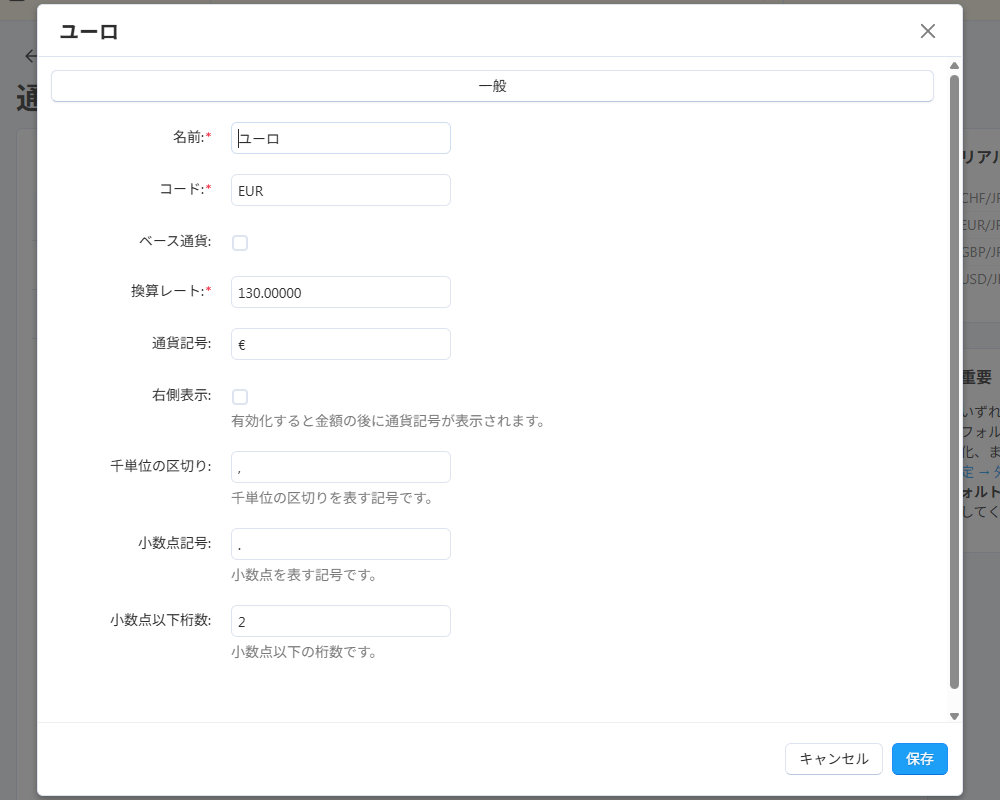1000x800 pixels.
Task: Toggle the 右側表示 checkbox on
Action: pyautogui.click(x=240, y=396)
